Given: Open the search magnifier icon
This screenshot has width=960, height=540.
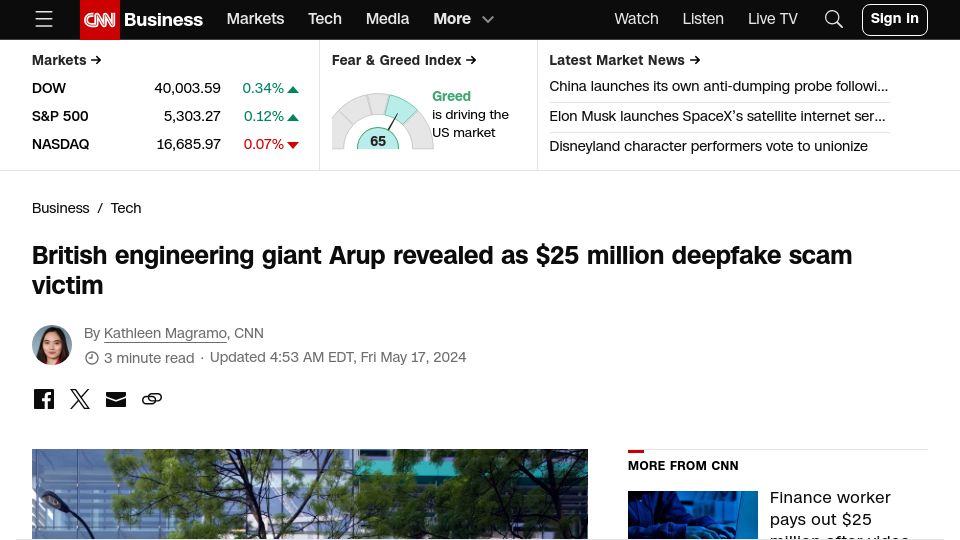Looking at the screenshot, I should click(833, 19).
